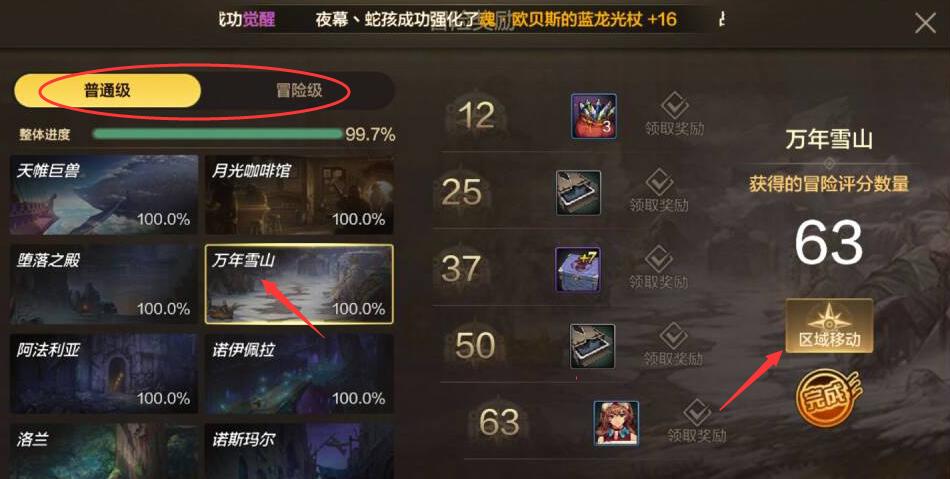This screenshot has height=479, width=950.
Task: Open the 堕落之殿 area card
Action: click(104, 285)
